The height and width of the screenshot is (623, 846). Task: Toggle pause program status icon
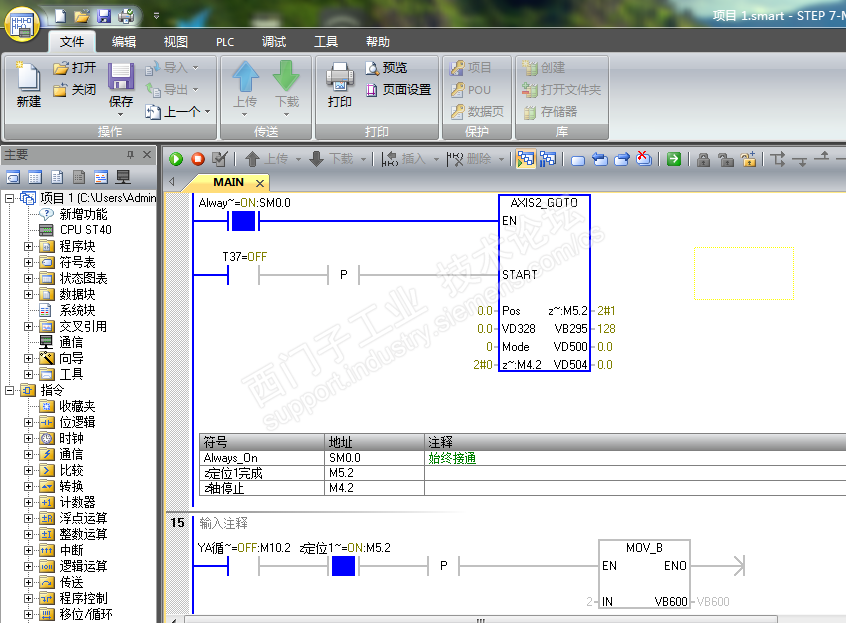click(x=548, y=159)
